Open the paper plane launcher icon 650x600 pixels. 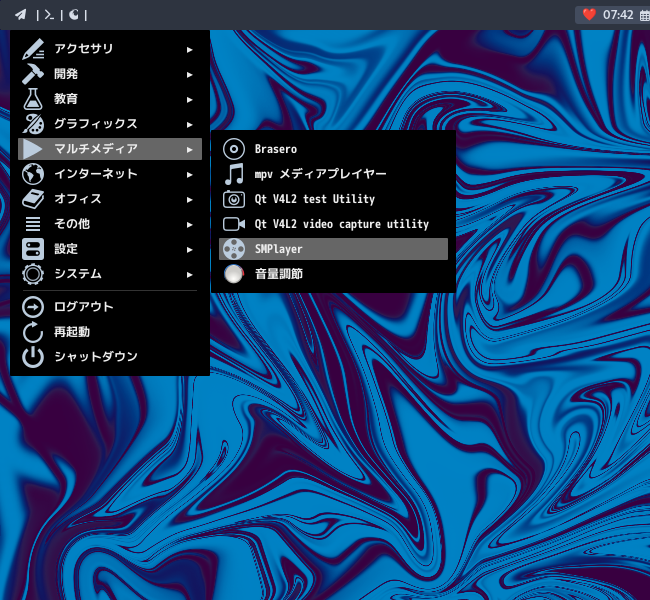(x=21, y=15)
